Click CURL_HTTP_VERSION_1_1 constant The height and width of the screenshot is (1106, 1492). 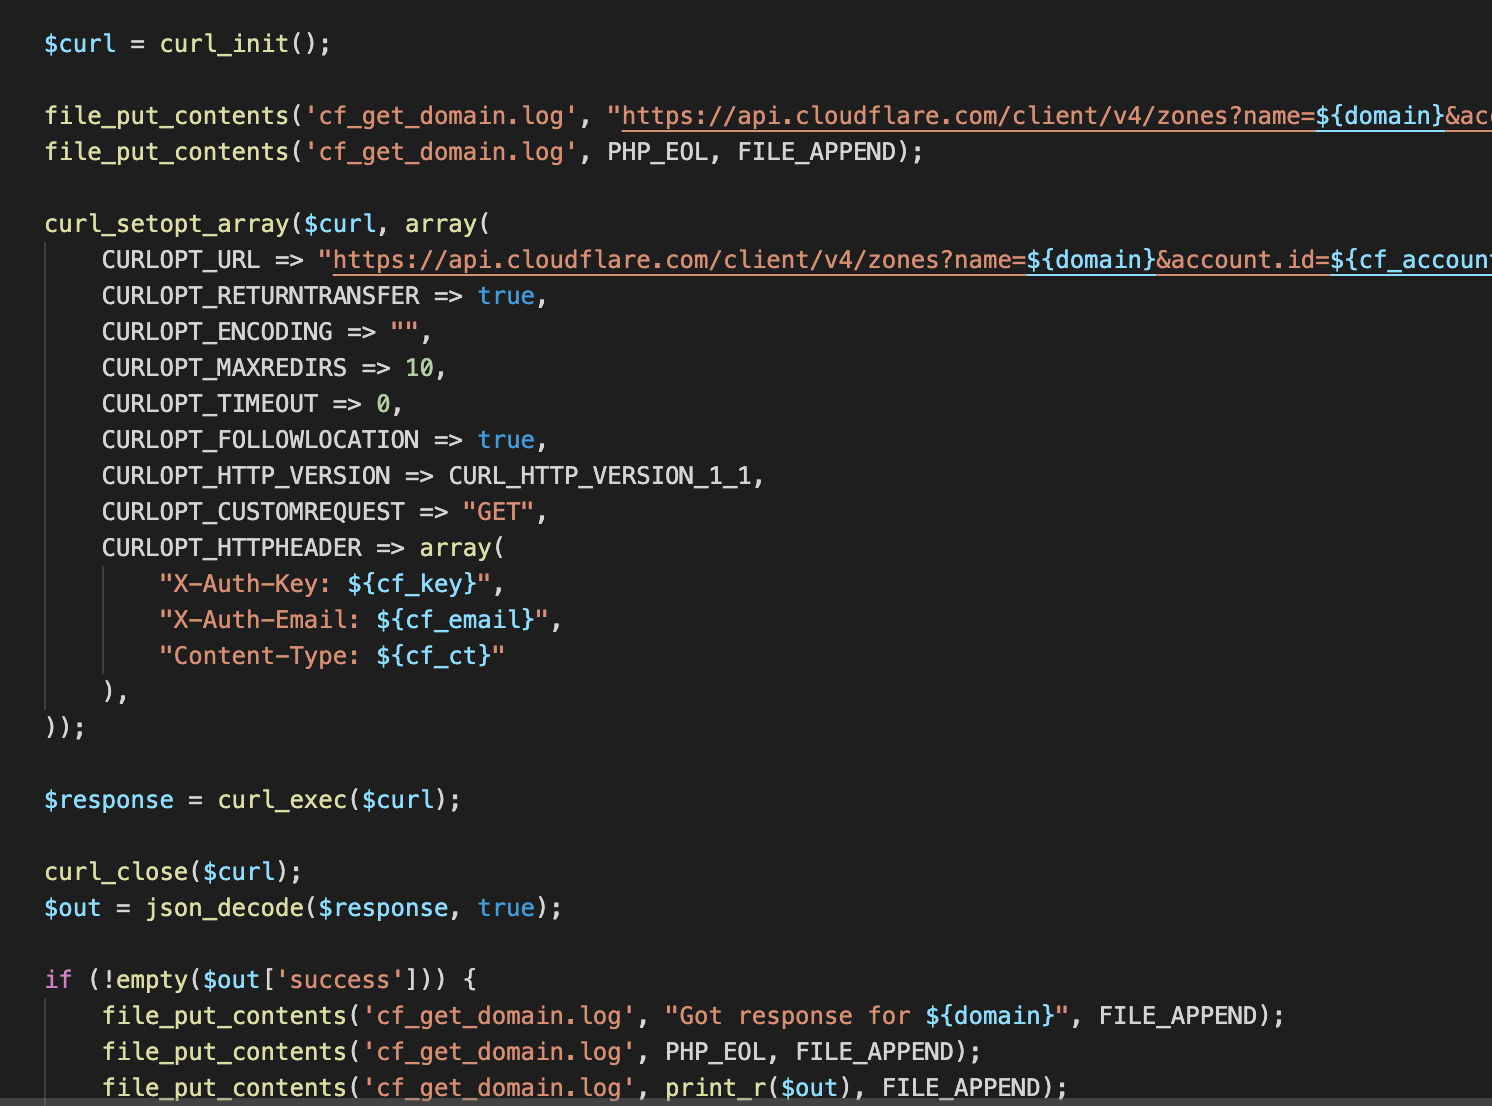coord(600,476)
